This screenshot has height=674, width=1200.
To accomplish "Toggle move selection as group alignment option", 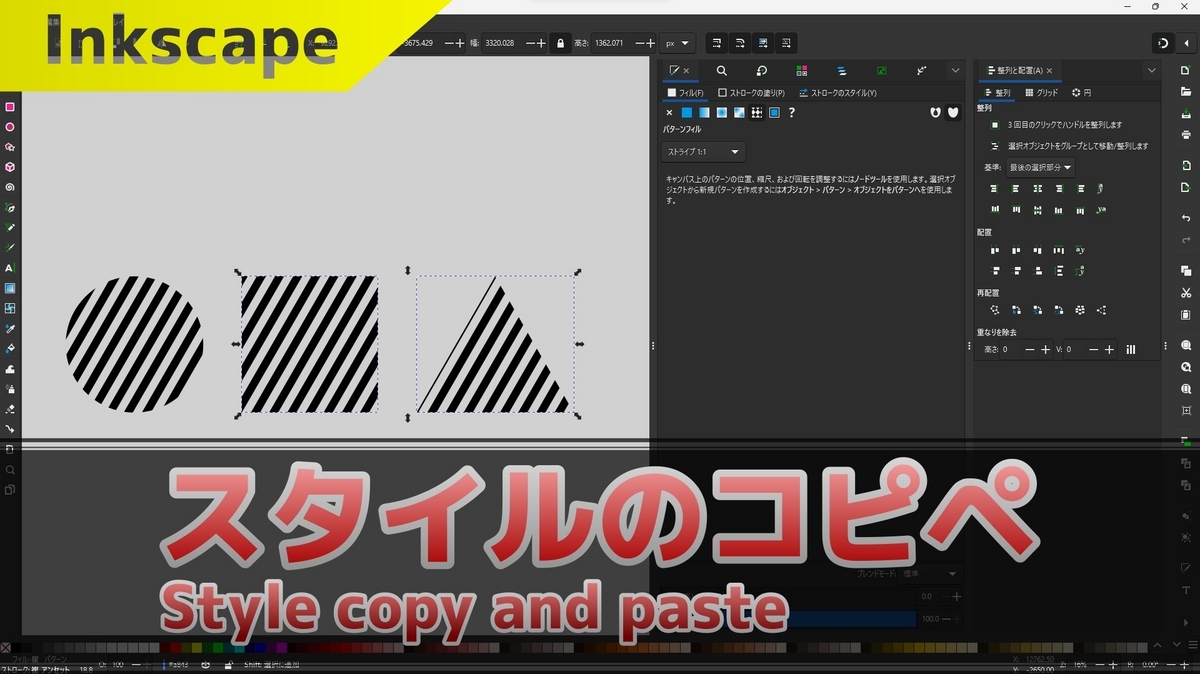I will 994,145.
